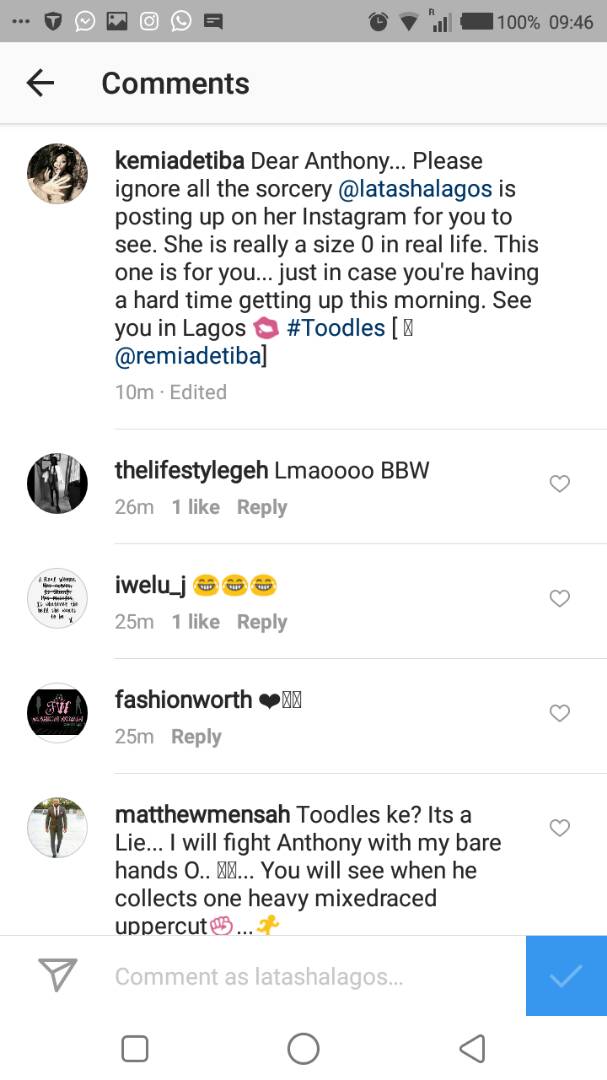Reply to fashionworth's comment
607x1080 pixels.
pyautogui.click(x=196, y=737)
